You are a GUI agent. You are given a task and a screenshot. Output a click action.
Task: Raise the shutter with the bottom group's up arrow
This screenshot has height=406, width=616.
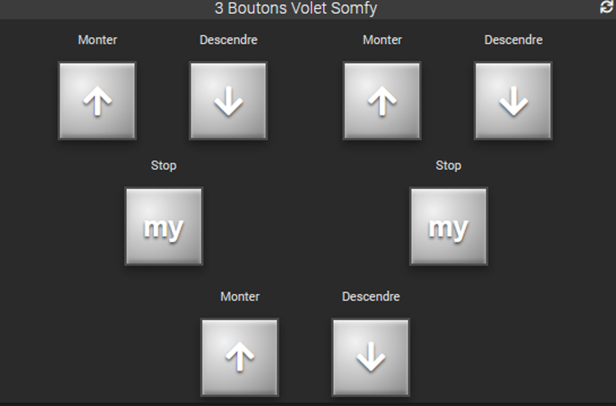(x=239, y=357)
